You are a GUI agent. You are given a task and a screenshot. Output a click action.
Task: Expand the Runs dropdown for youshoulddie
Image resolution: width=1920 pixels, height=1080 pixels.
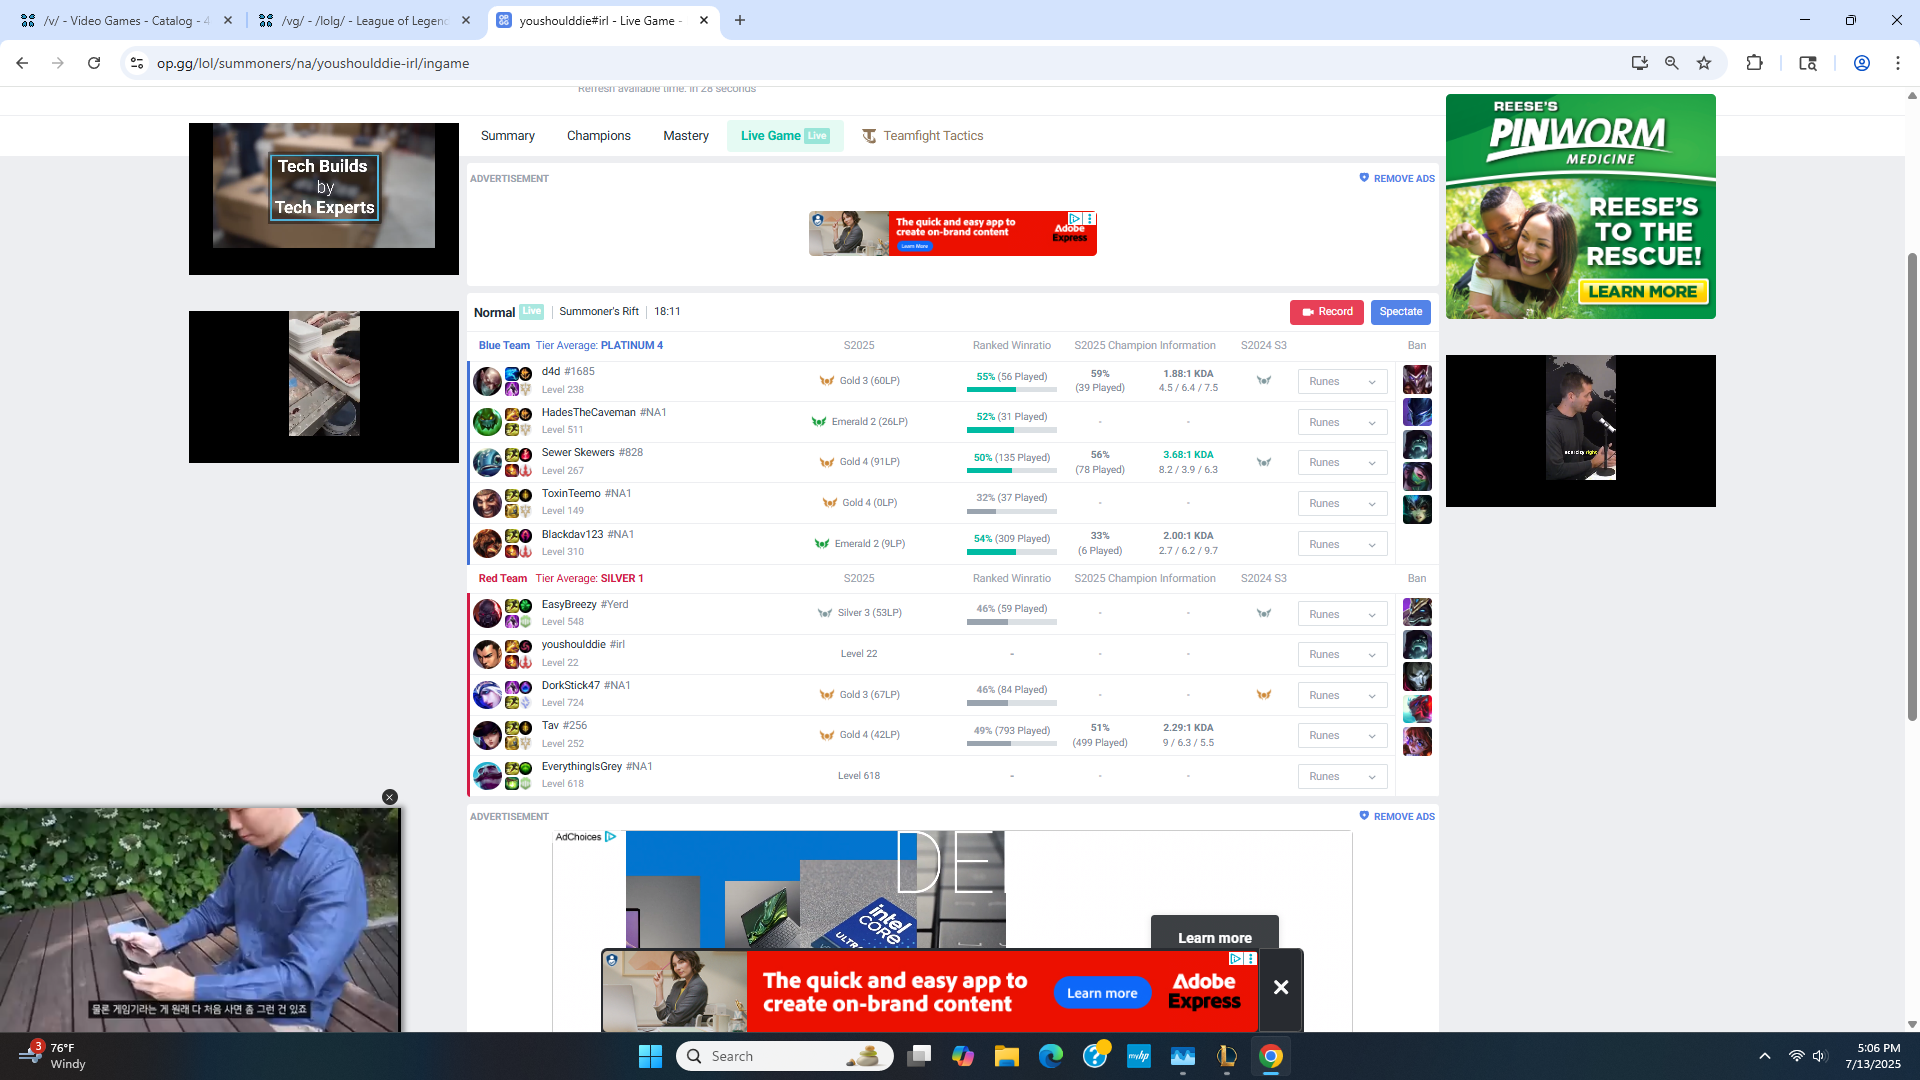[x=1342, y=655]
